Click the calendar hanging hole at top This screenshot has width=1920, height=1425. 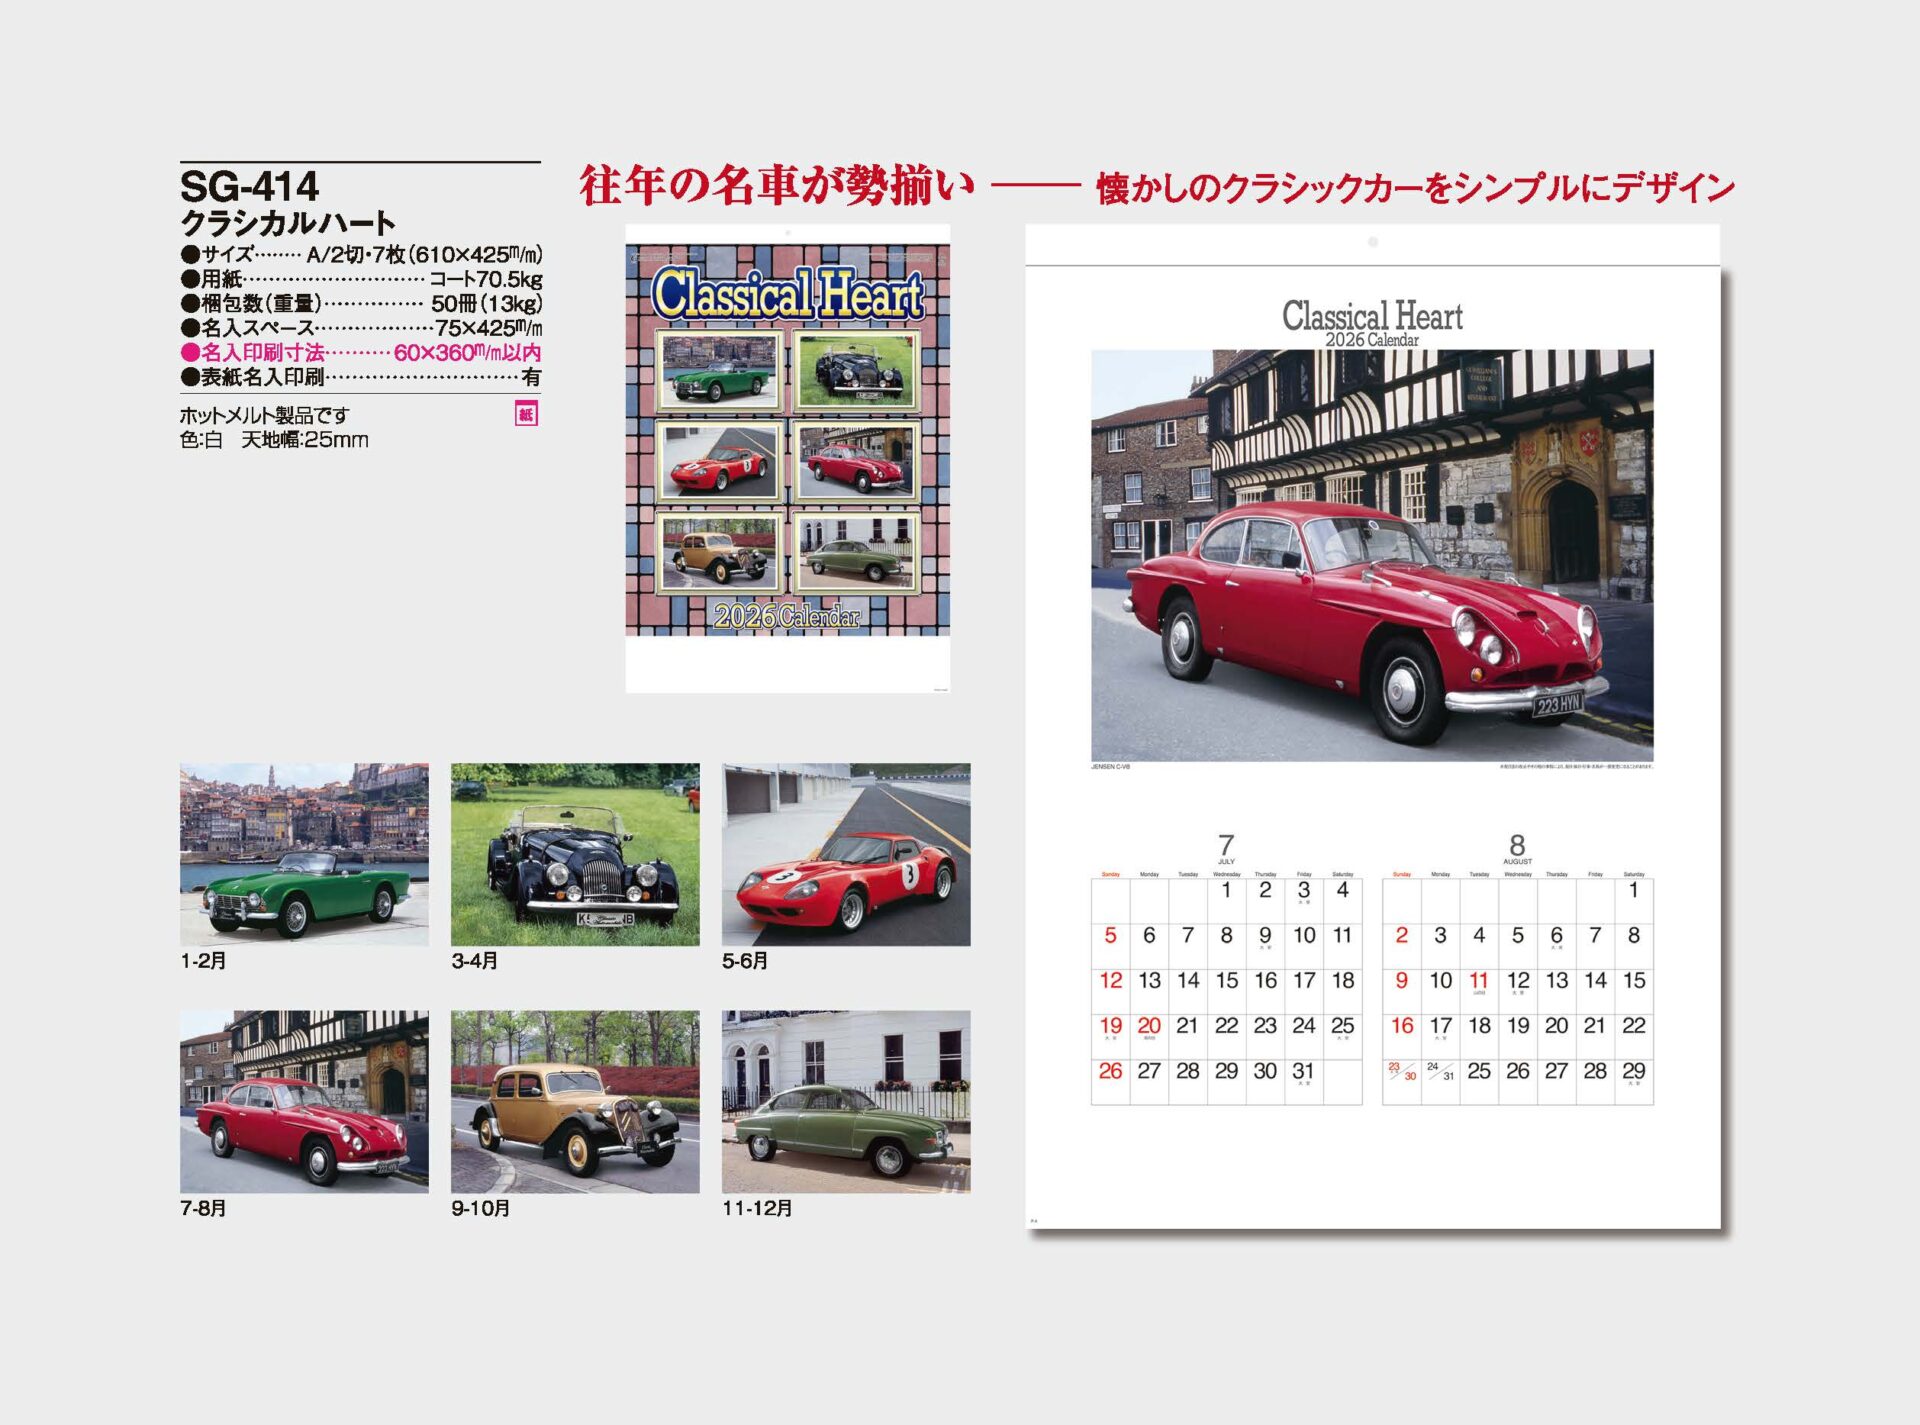pos(1373,242)
